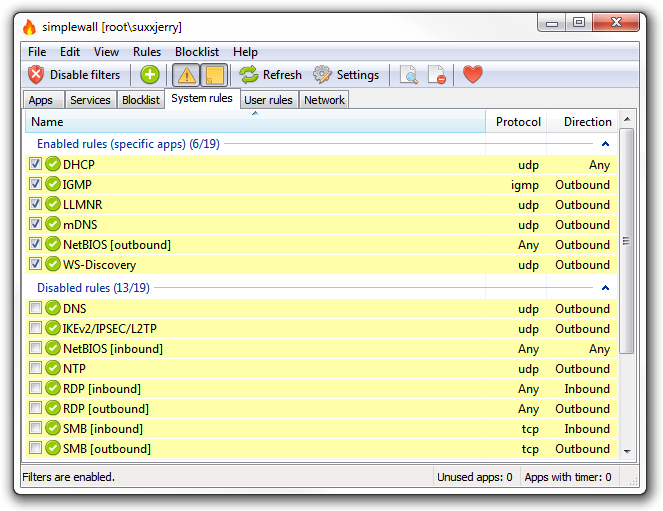Click the clear log page icon
Viewport: 663px width, 511px height.
point(437,75)
